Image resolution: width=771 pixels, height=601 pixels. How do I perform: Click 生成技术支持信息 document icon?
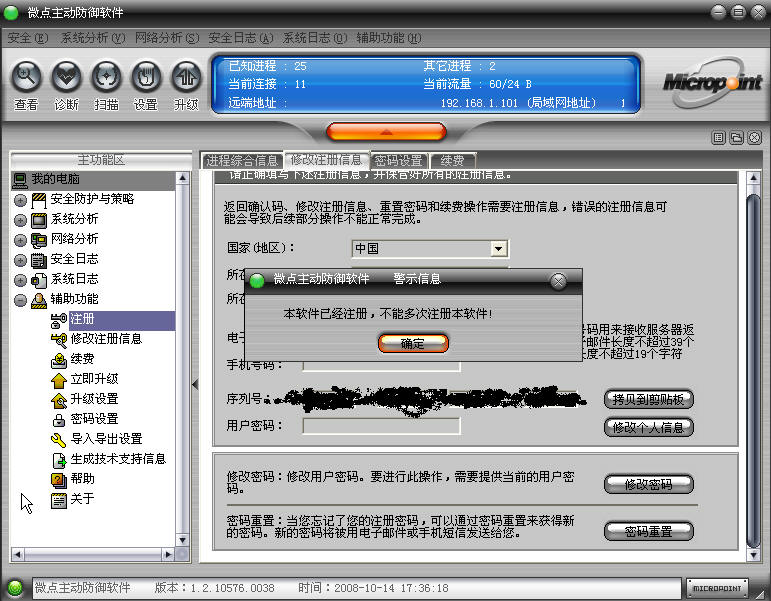(59, 460)
